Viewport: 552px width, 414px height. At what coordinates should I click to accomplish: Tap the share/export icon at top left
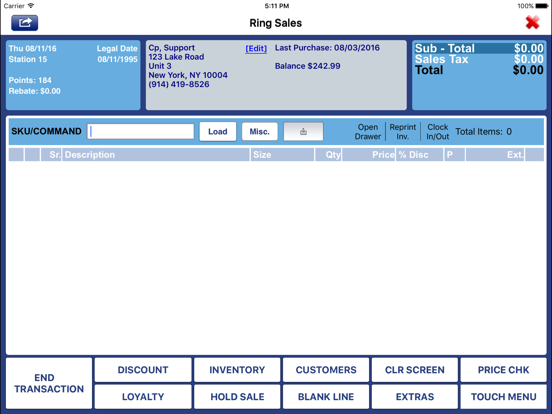tap(24, 23)
